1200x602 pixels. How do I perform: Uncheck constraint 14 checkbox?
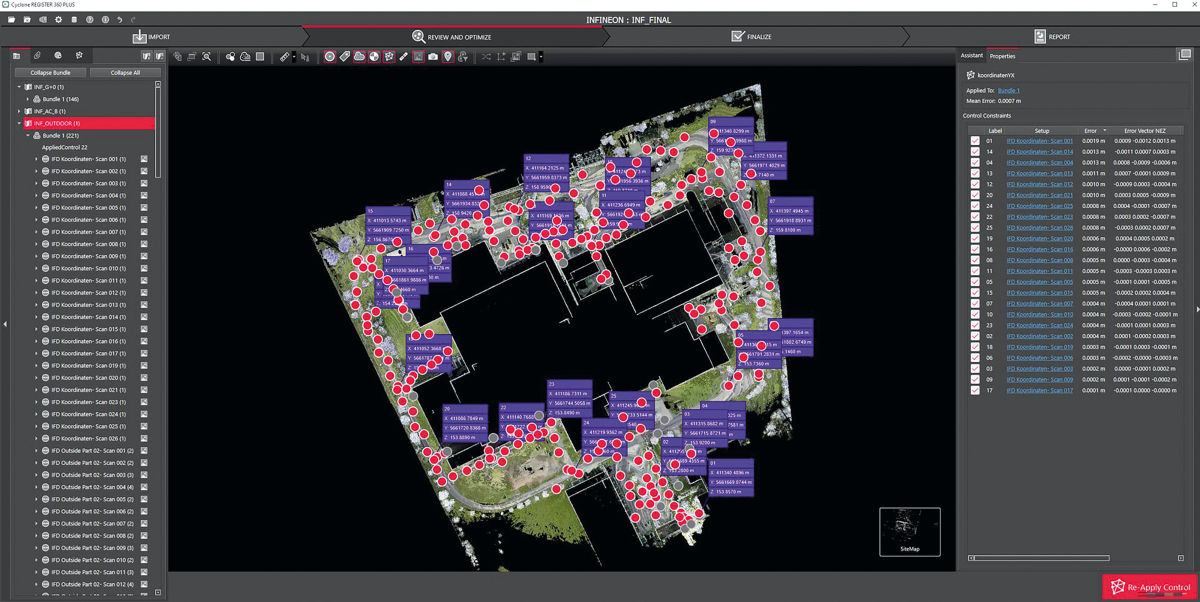(x=975, y=152)
